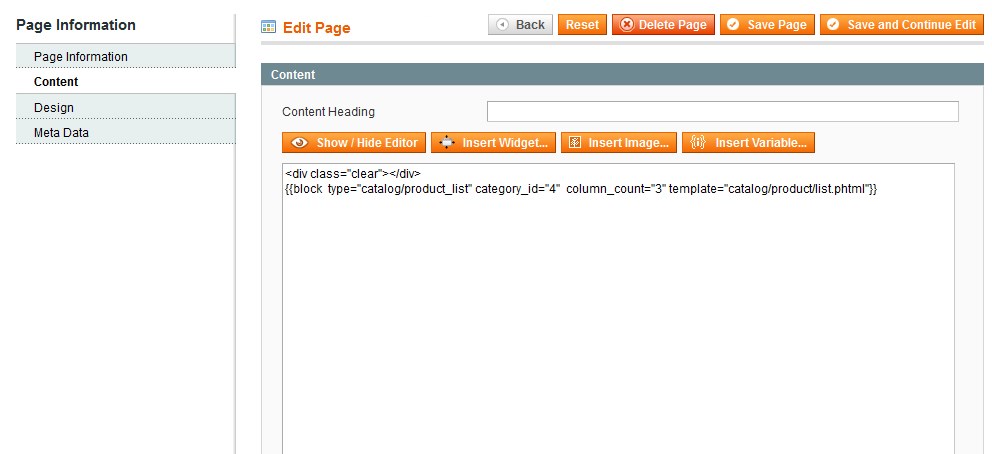
Task: Click the Edit Page title text
Action: point(316,28)
